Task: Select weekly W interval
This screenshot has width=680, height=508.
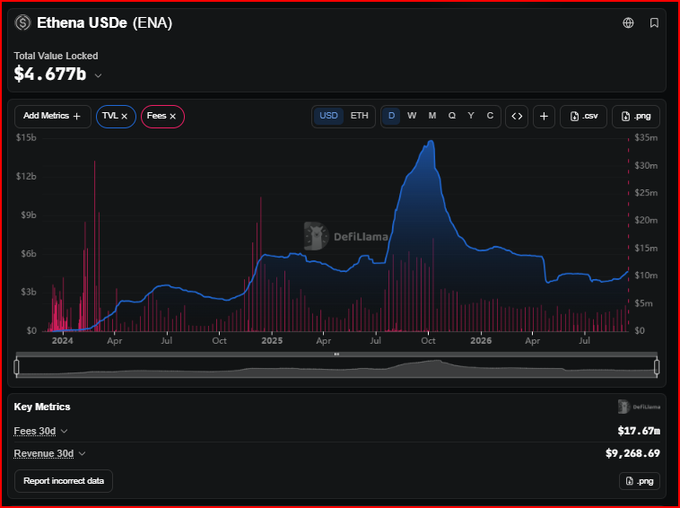Action: (x=412, y=116)
